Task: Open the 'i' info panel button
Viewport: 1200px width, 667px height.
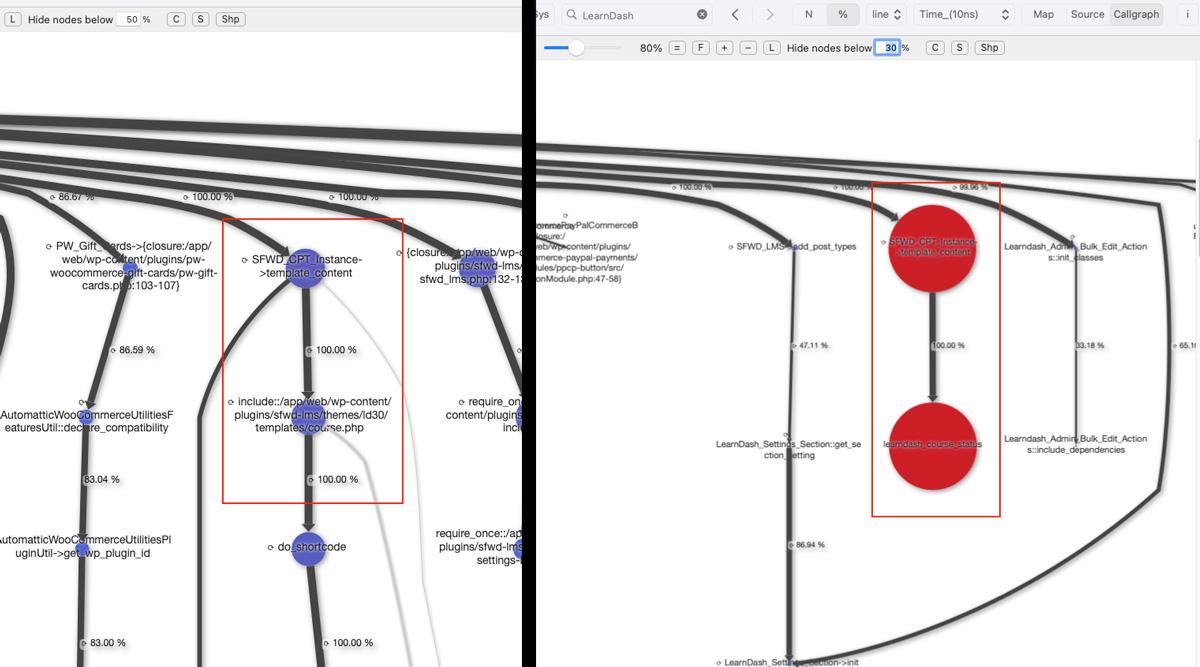Action: tap(1186, 15)
